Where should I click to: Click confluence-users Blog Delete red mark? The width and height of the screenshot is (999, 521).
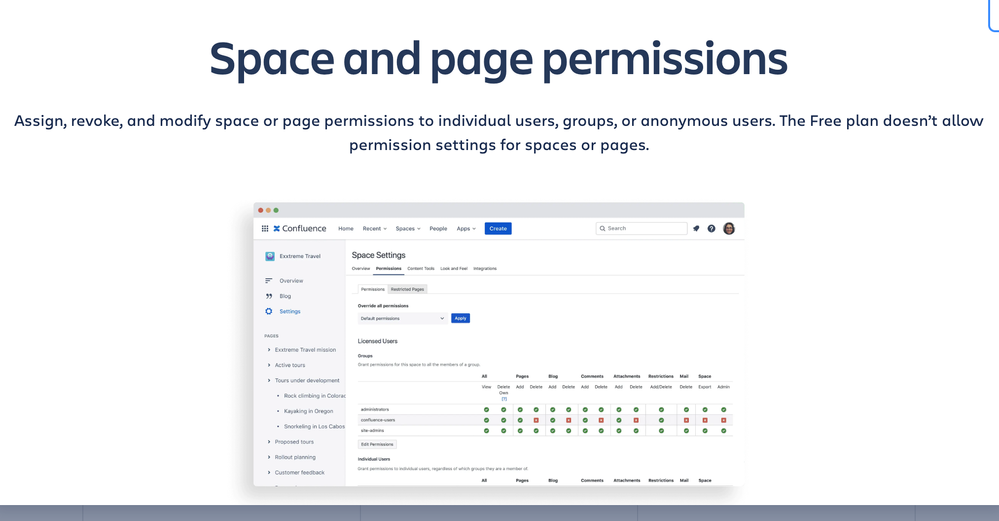click(x=568, y=420)
